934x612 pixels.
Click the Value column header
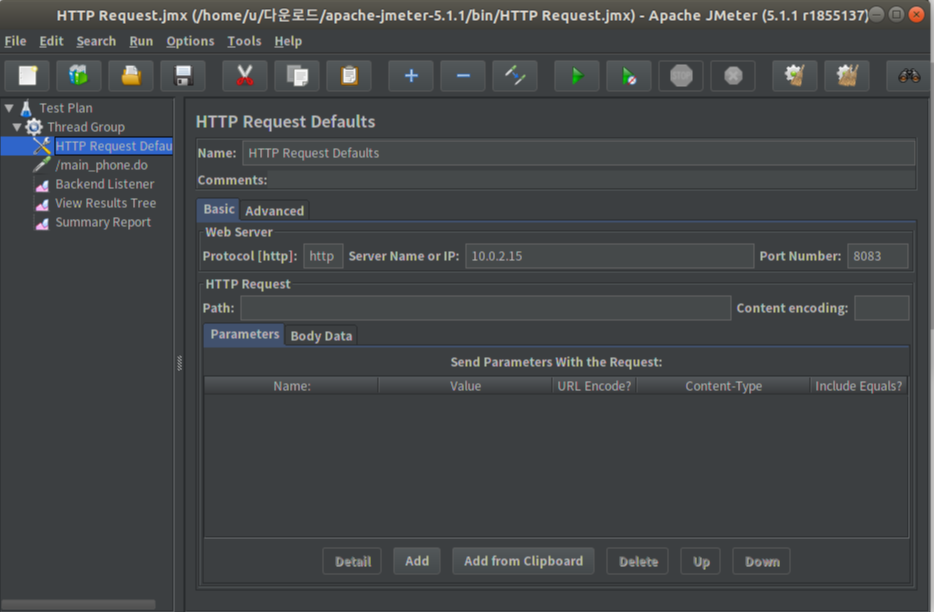coord(465,386)
